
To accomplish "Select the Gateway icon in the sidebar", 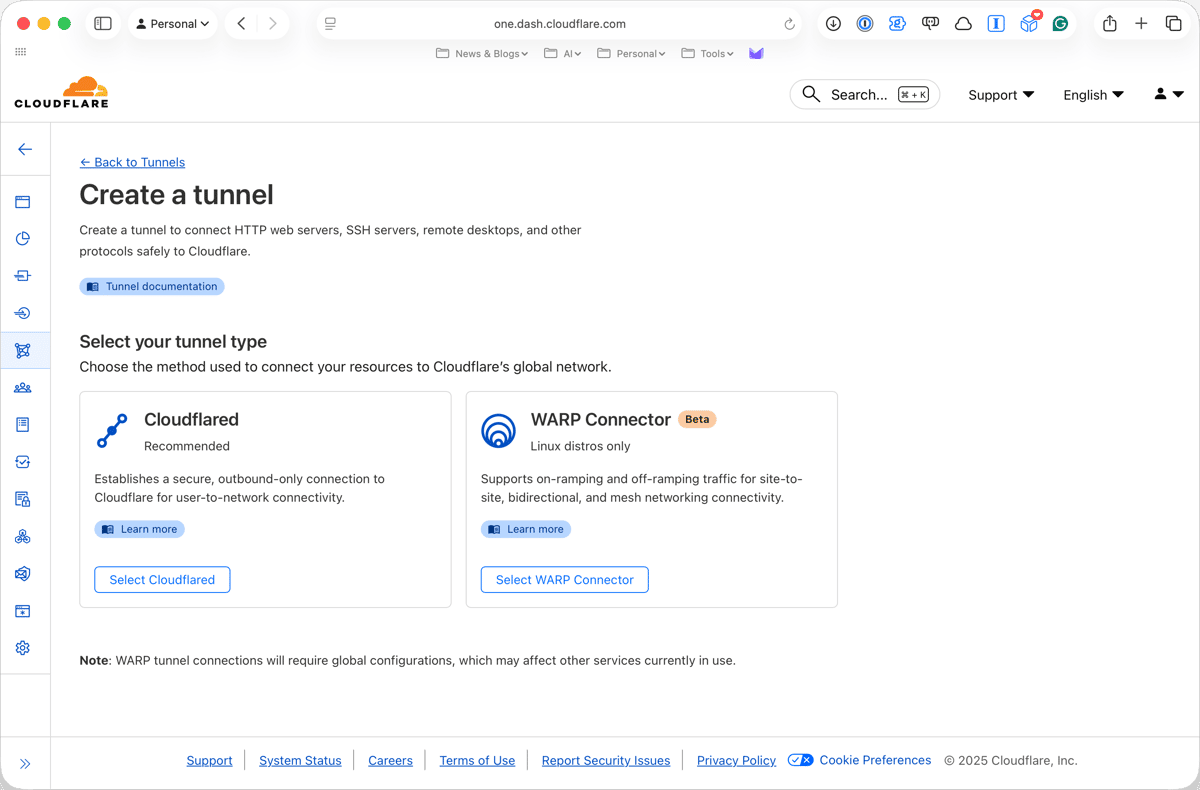I will coord(22,275).
